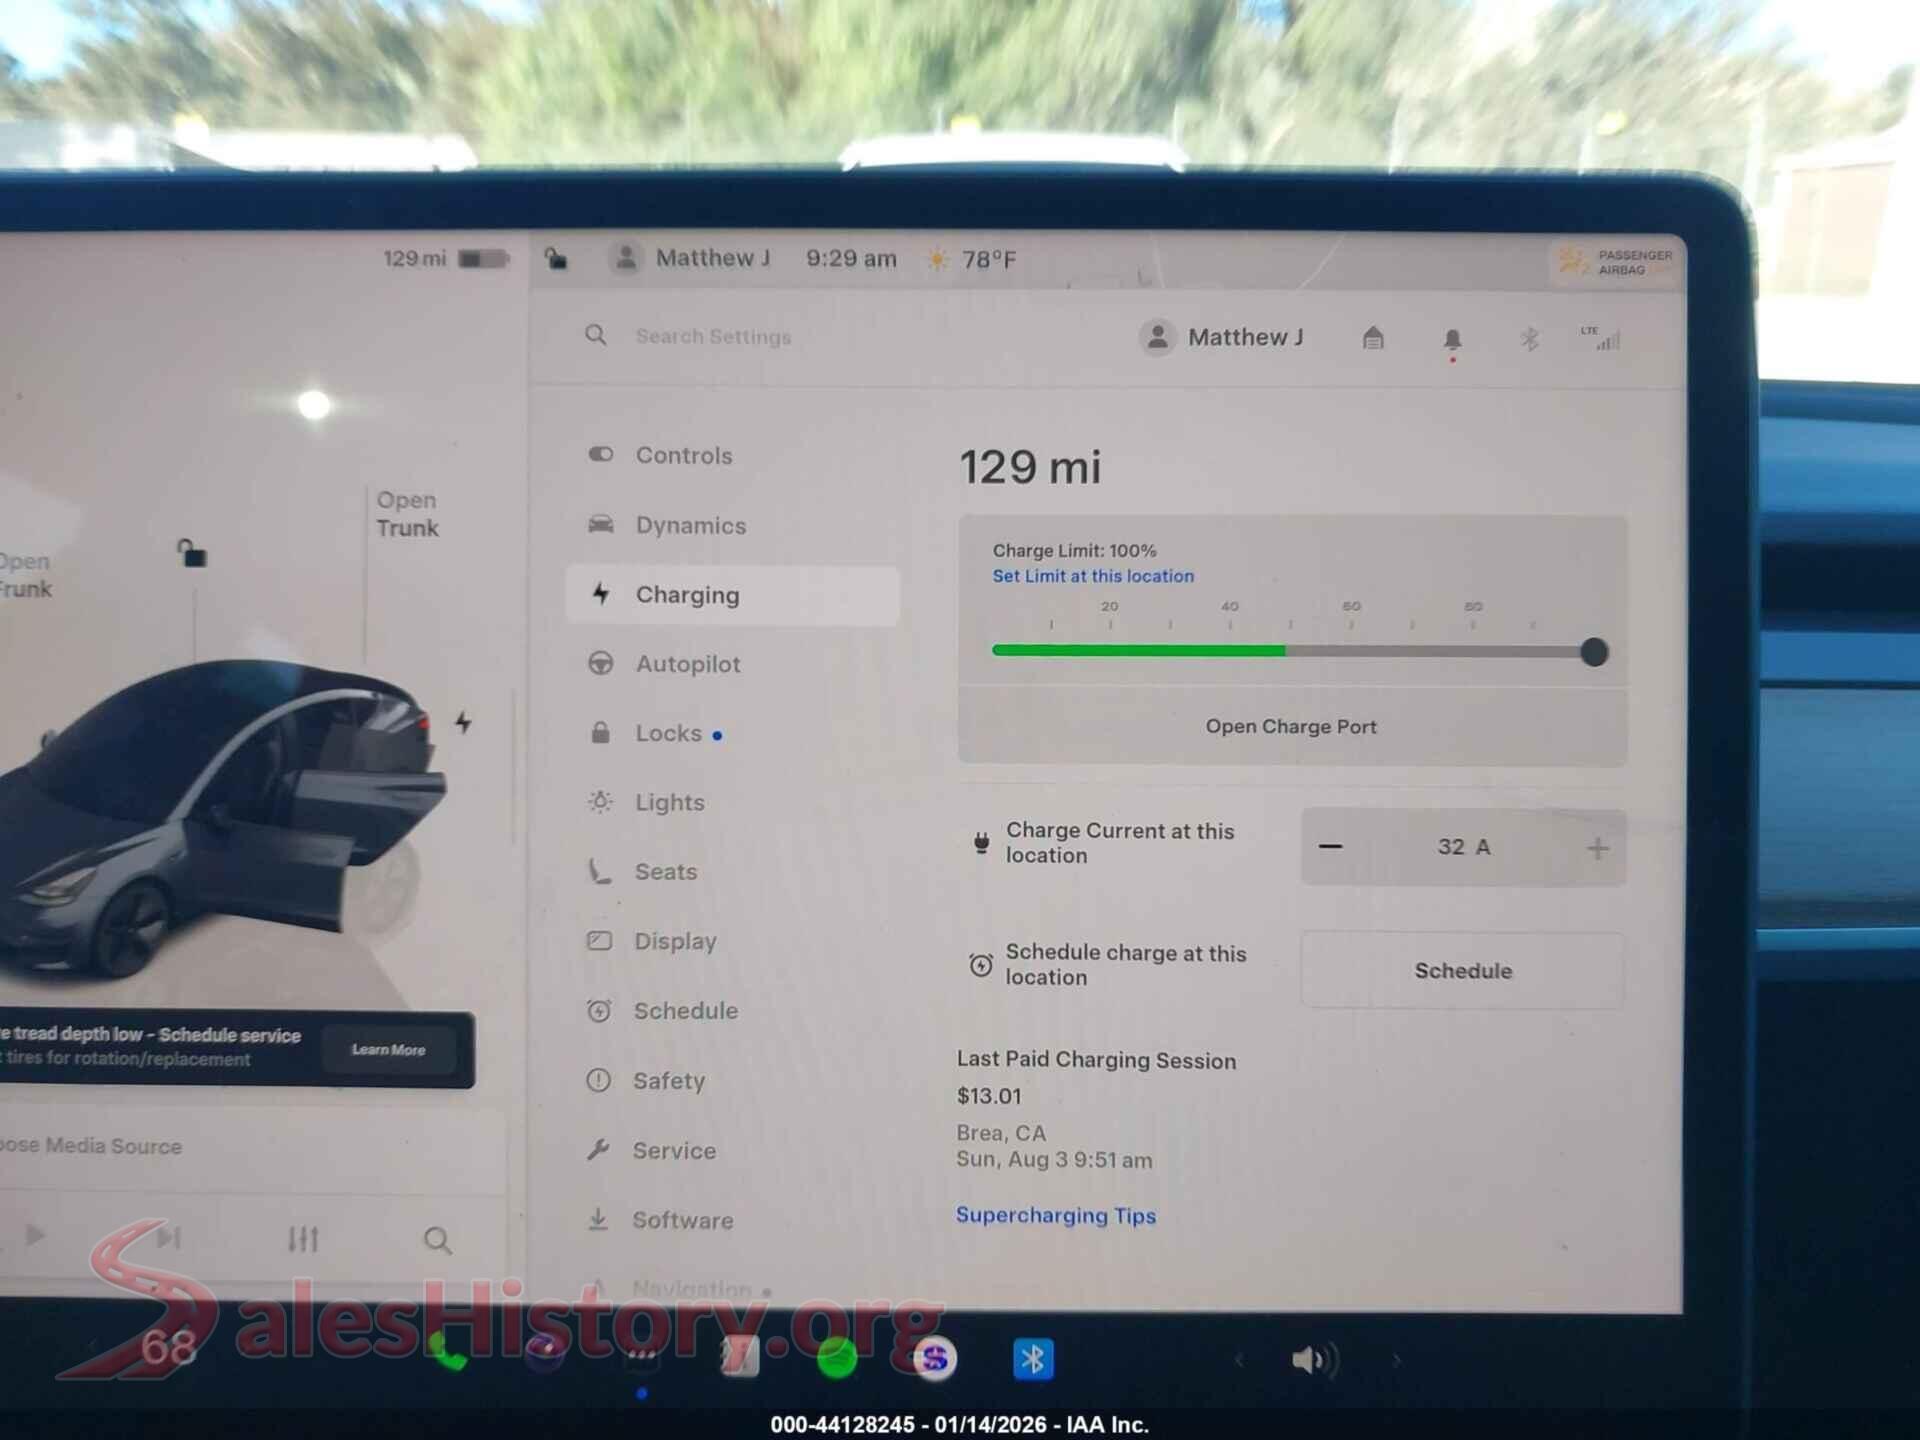Open Bluetooth settings from the settings header icon
This screenshot has height=1440, width=1920.
pos(1529,339)
